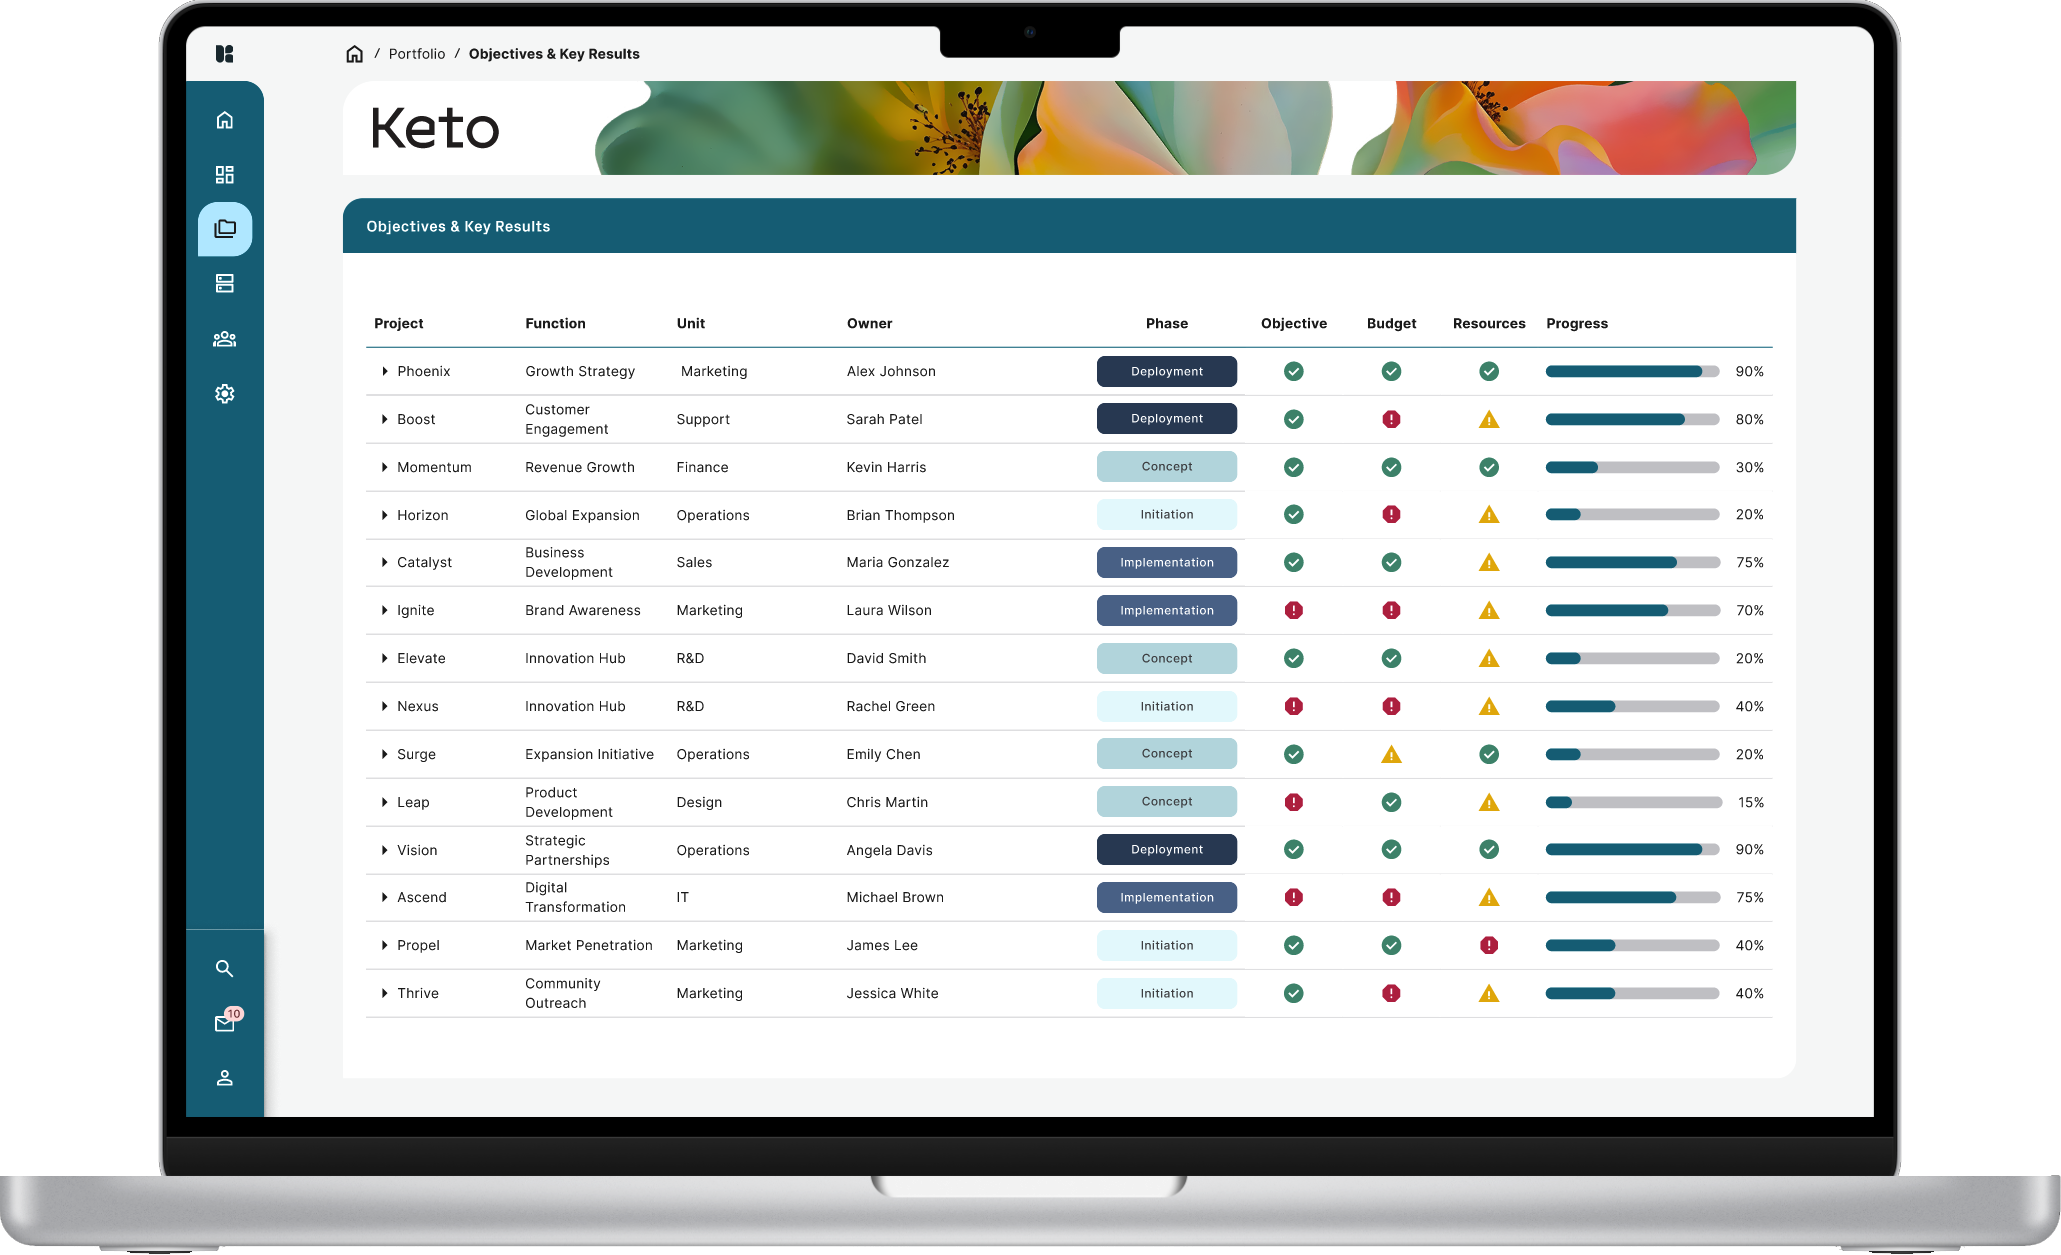Image resolution: width=2061 pixels, height=1255 pixels.
Task: Open messages showing 10 notifications
Action: coord(224,1023)
